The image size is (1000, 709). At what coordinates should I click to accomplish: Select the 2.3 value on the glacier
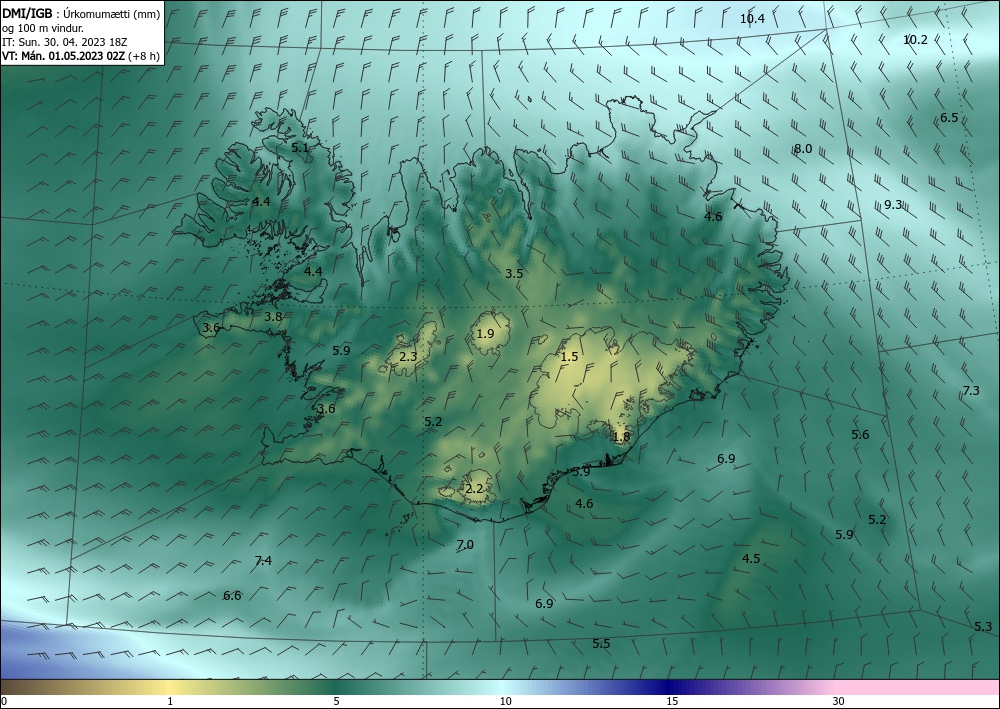click(408, 356)
